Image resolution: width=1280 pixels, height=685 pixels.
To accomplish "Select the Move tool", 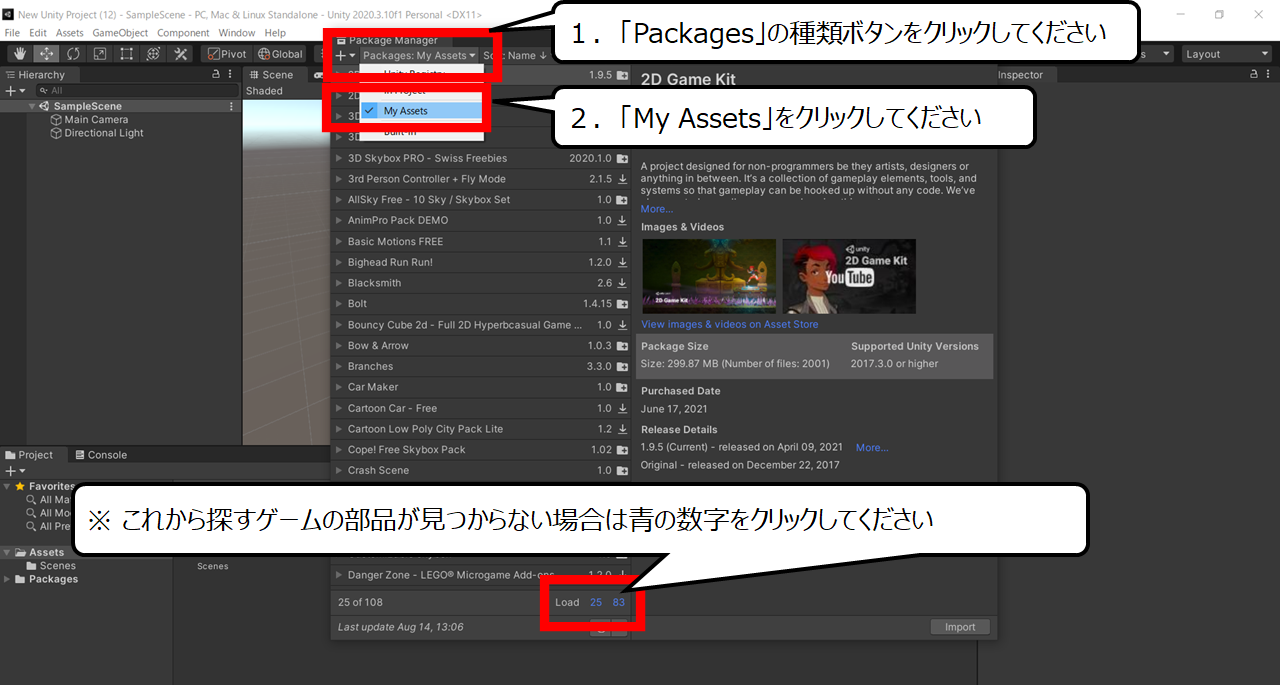I will tap(46, 54).
